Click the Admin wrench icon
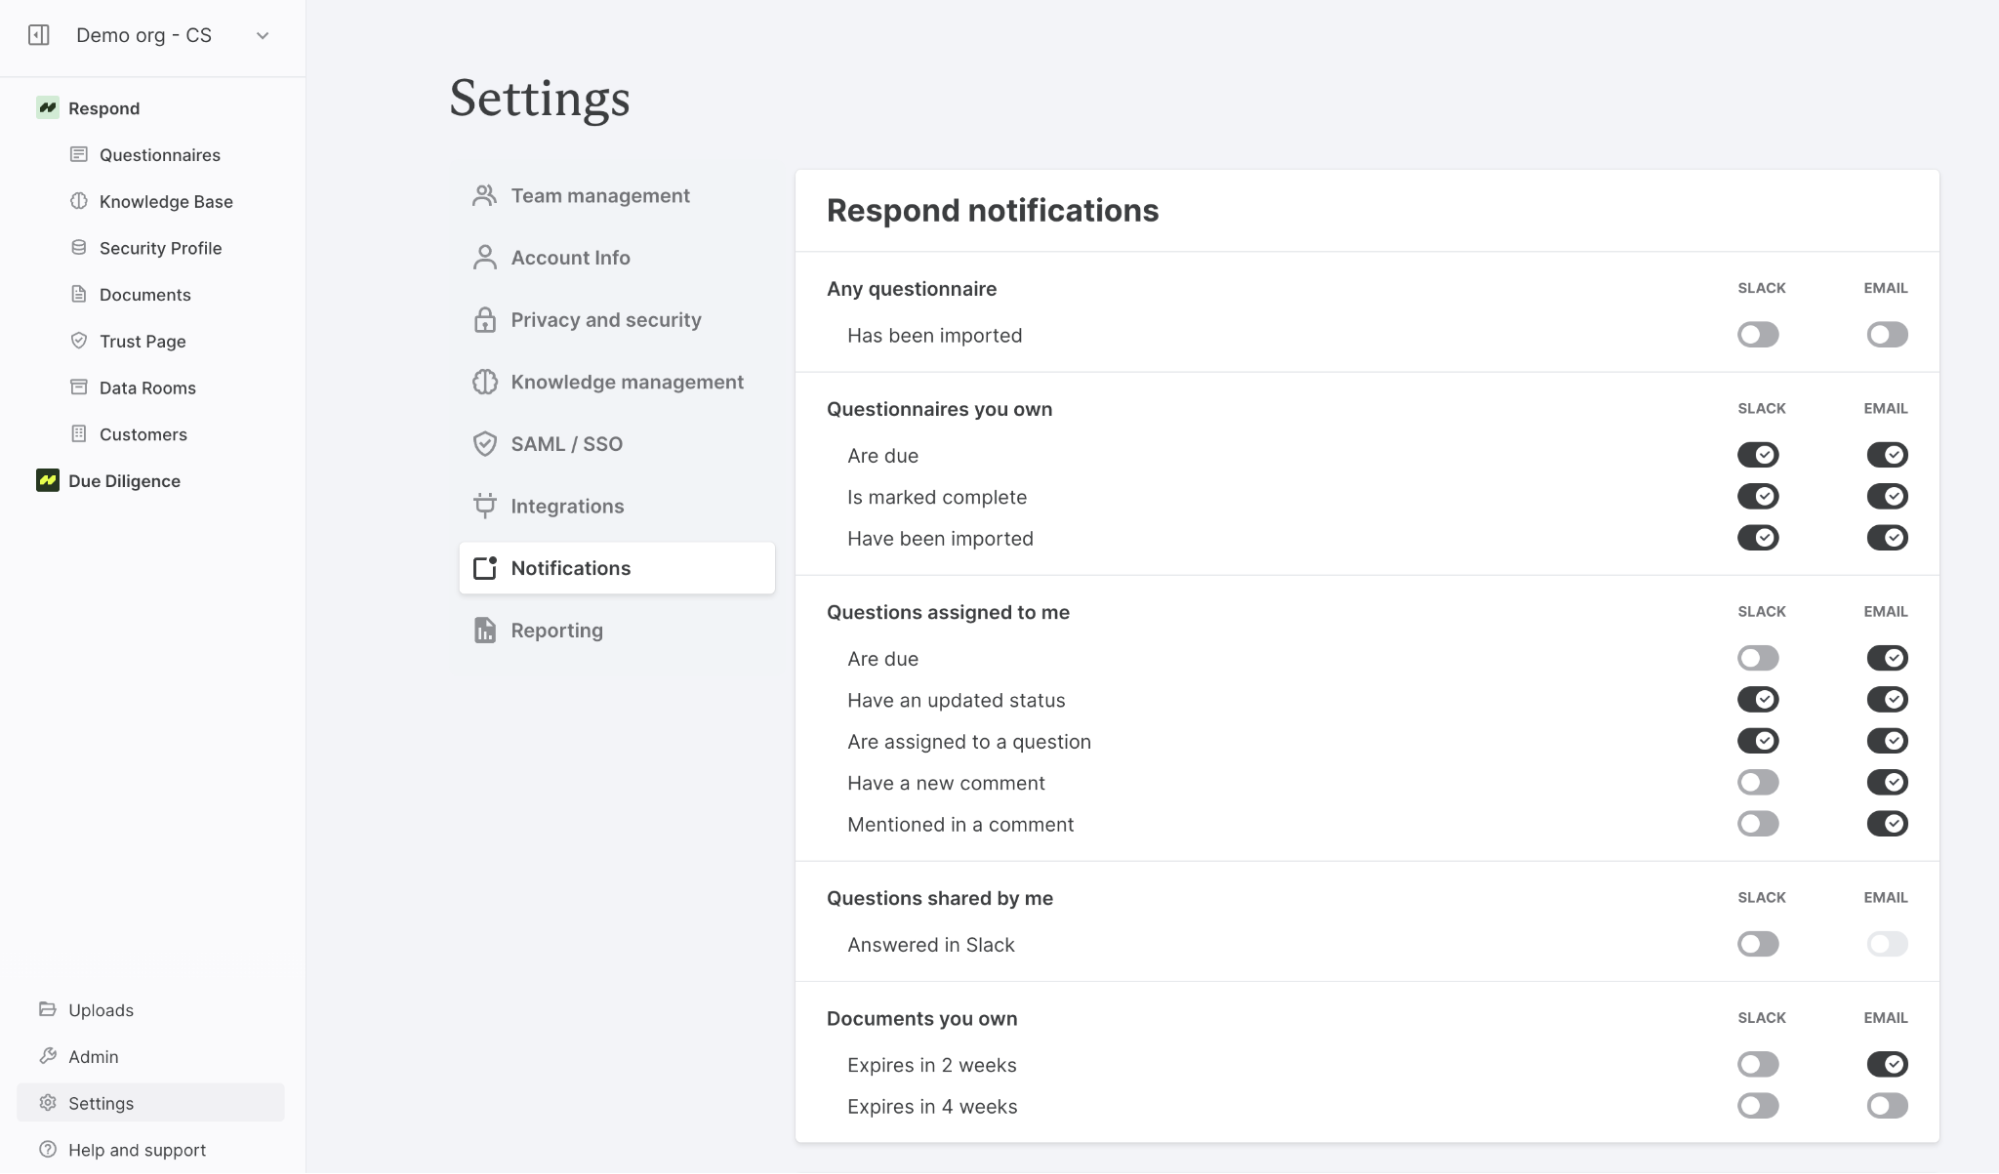The height and width of the screenshot is (1174, 1999). (47, 1056)
